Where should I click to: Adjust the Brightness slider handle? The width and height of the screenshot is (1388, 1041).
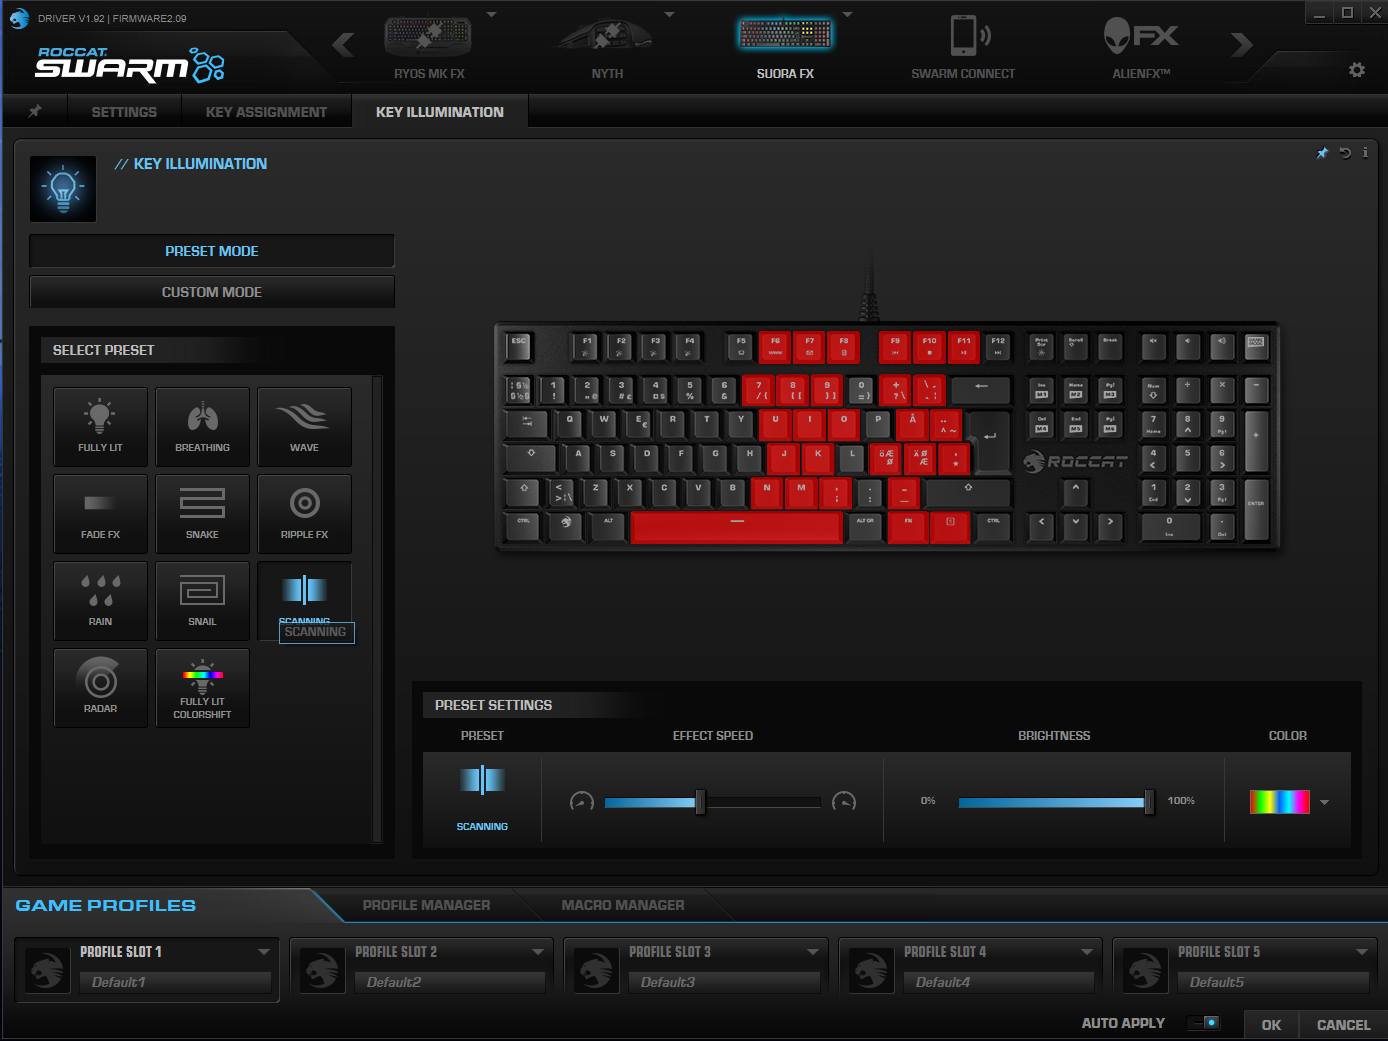click(1149, 802)
